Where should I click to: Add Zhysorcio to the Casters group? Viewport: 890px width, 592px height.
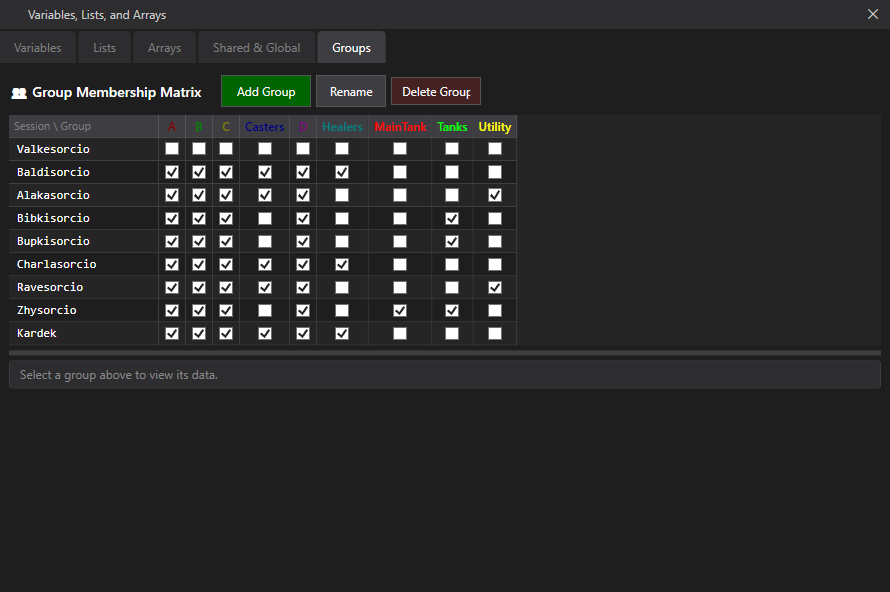265,310
